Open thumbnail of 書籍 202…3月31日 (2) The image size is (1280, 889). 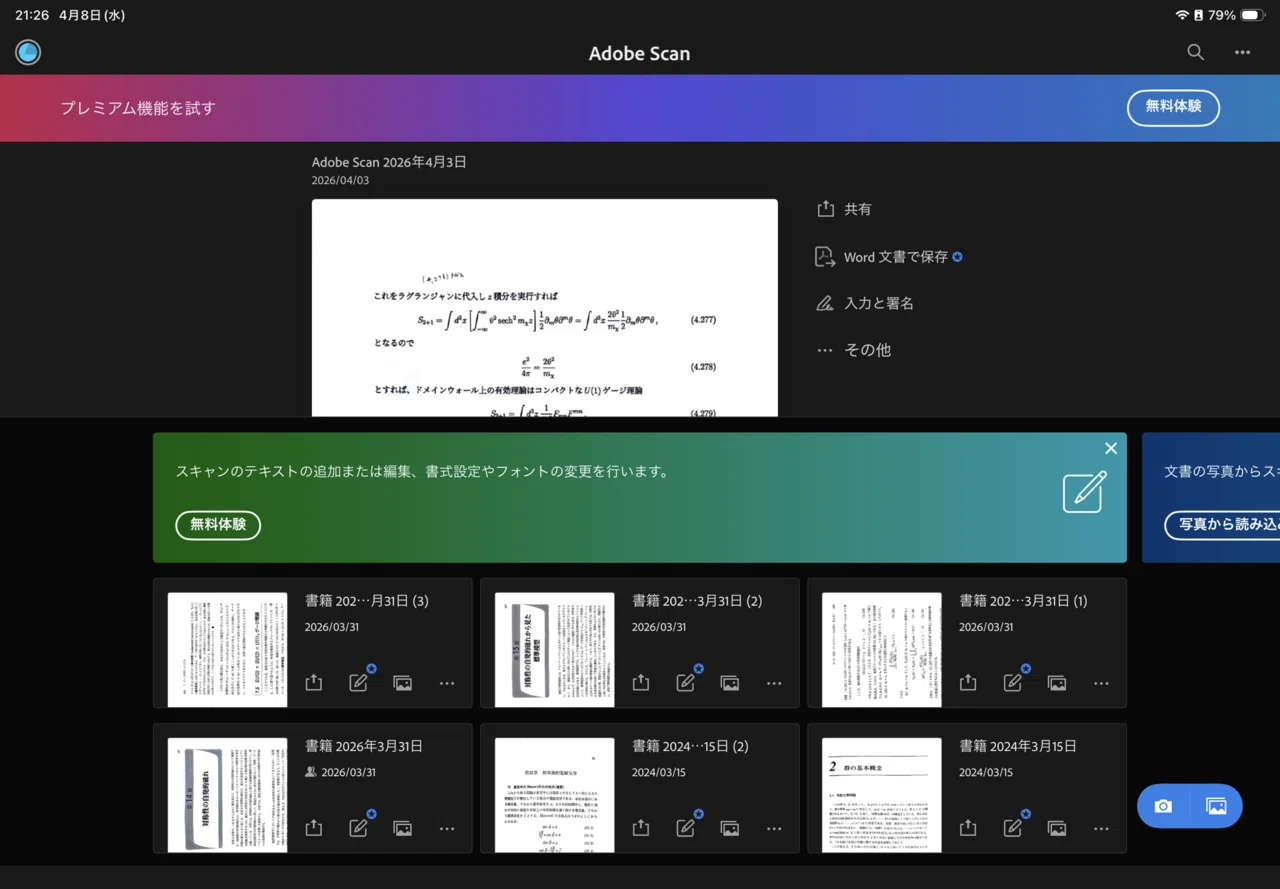pyautogui.click(x=555, y=649)
